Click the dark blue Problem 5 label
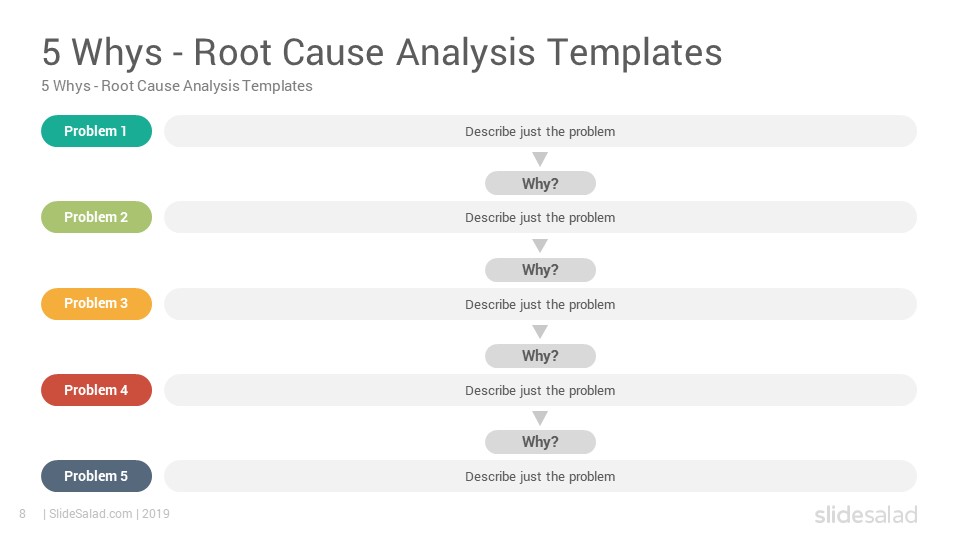Screen dimensions: 960x540 click(96, 476)
